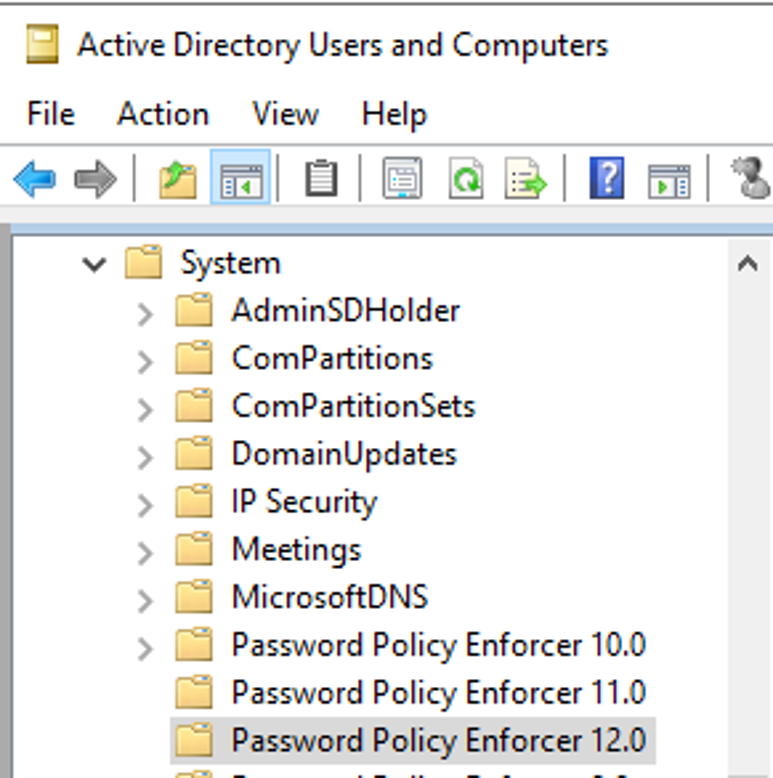This screenshot has width=773, height=778.
Task: Go up one level with folder arrow icon
Action: click(x=178, y=179)
